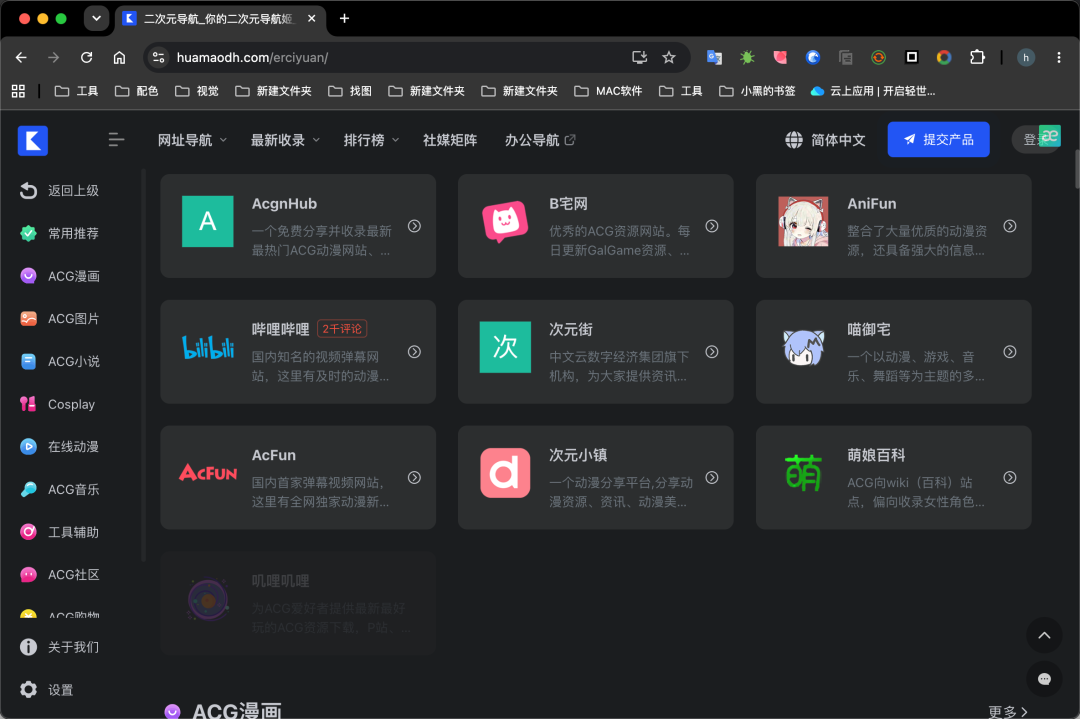Go to 在线动漫 sidebar category
This screenshot has width=1080, height=719.
coord(61,447)
